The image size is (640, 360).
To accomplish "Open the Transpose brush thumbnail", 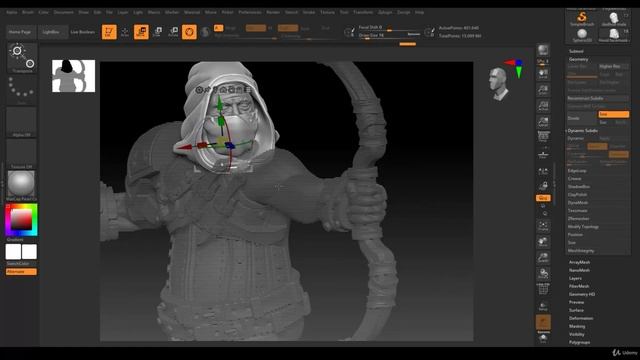I will pos(22,58).
